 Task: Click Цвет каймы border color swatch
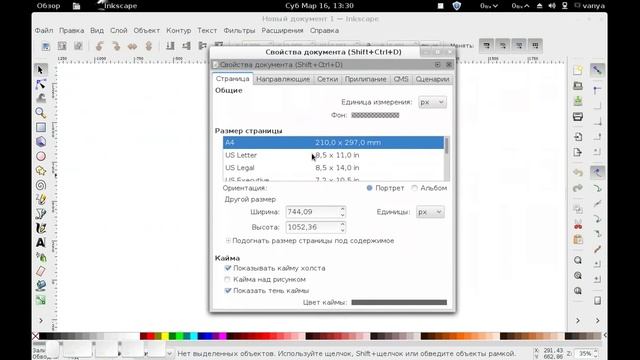point(399,302)
